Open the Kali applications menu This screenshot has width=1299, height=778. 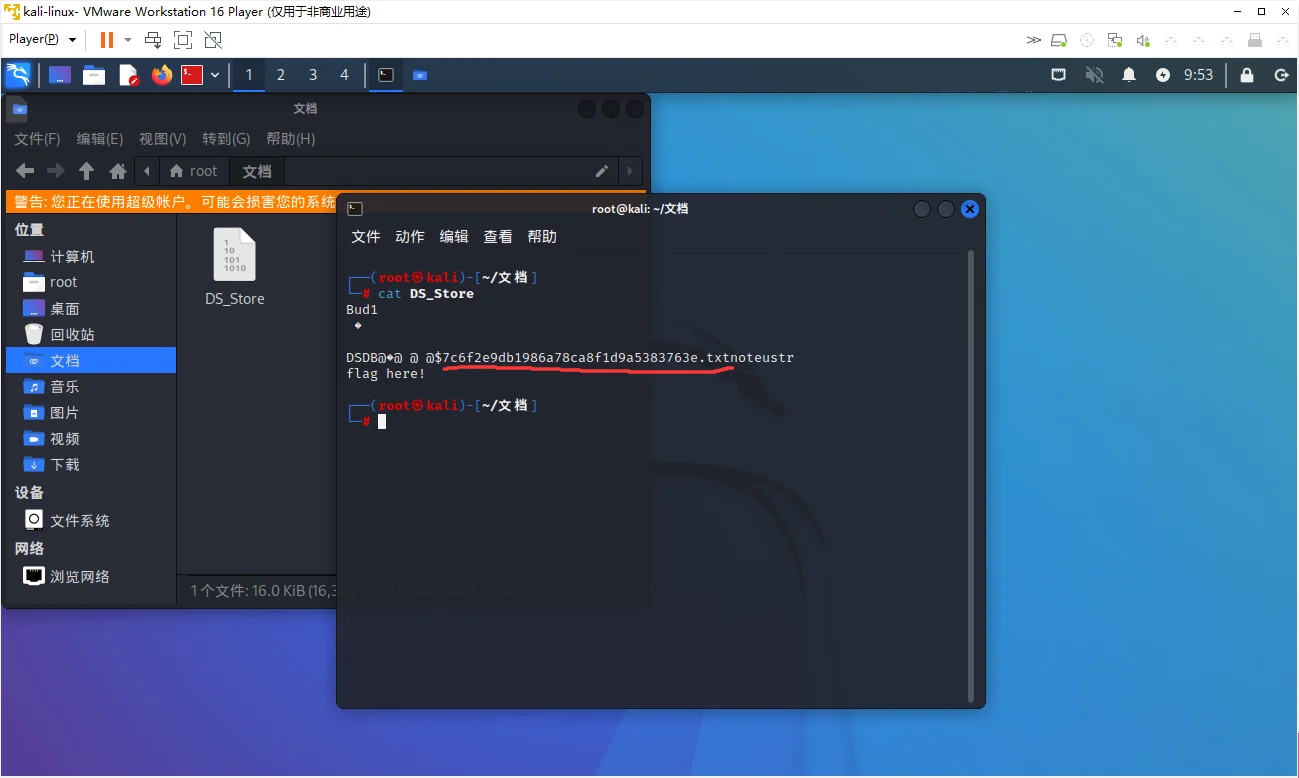click(x=18, y=75)
